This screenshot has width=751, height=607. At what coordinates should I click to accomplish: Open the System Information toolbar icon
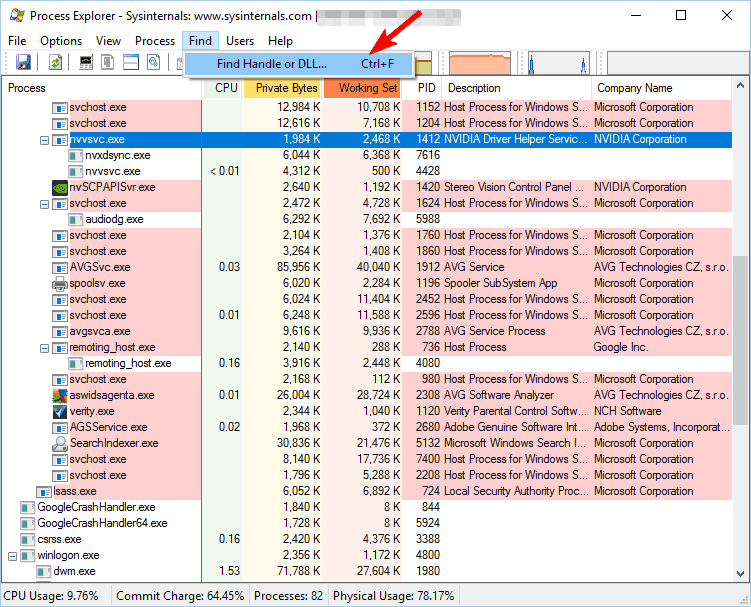tap(86, 62)
